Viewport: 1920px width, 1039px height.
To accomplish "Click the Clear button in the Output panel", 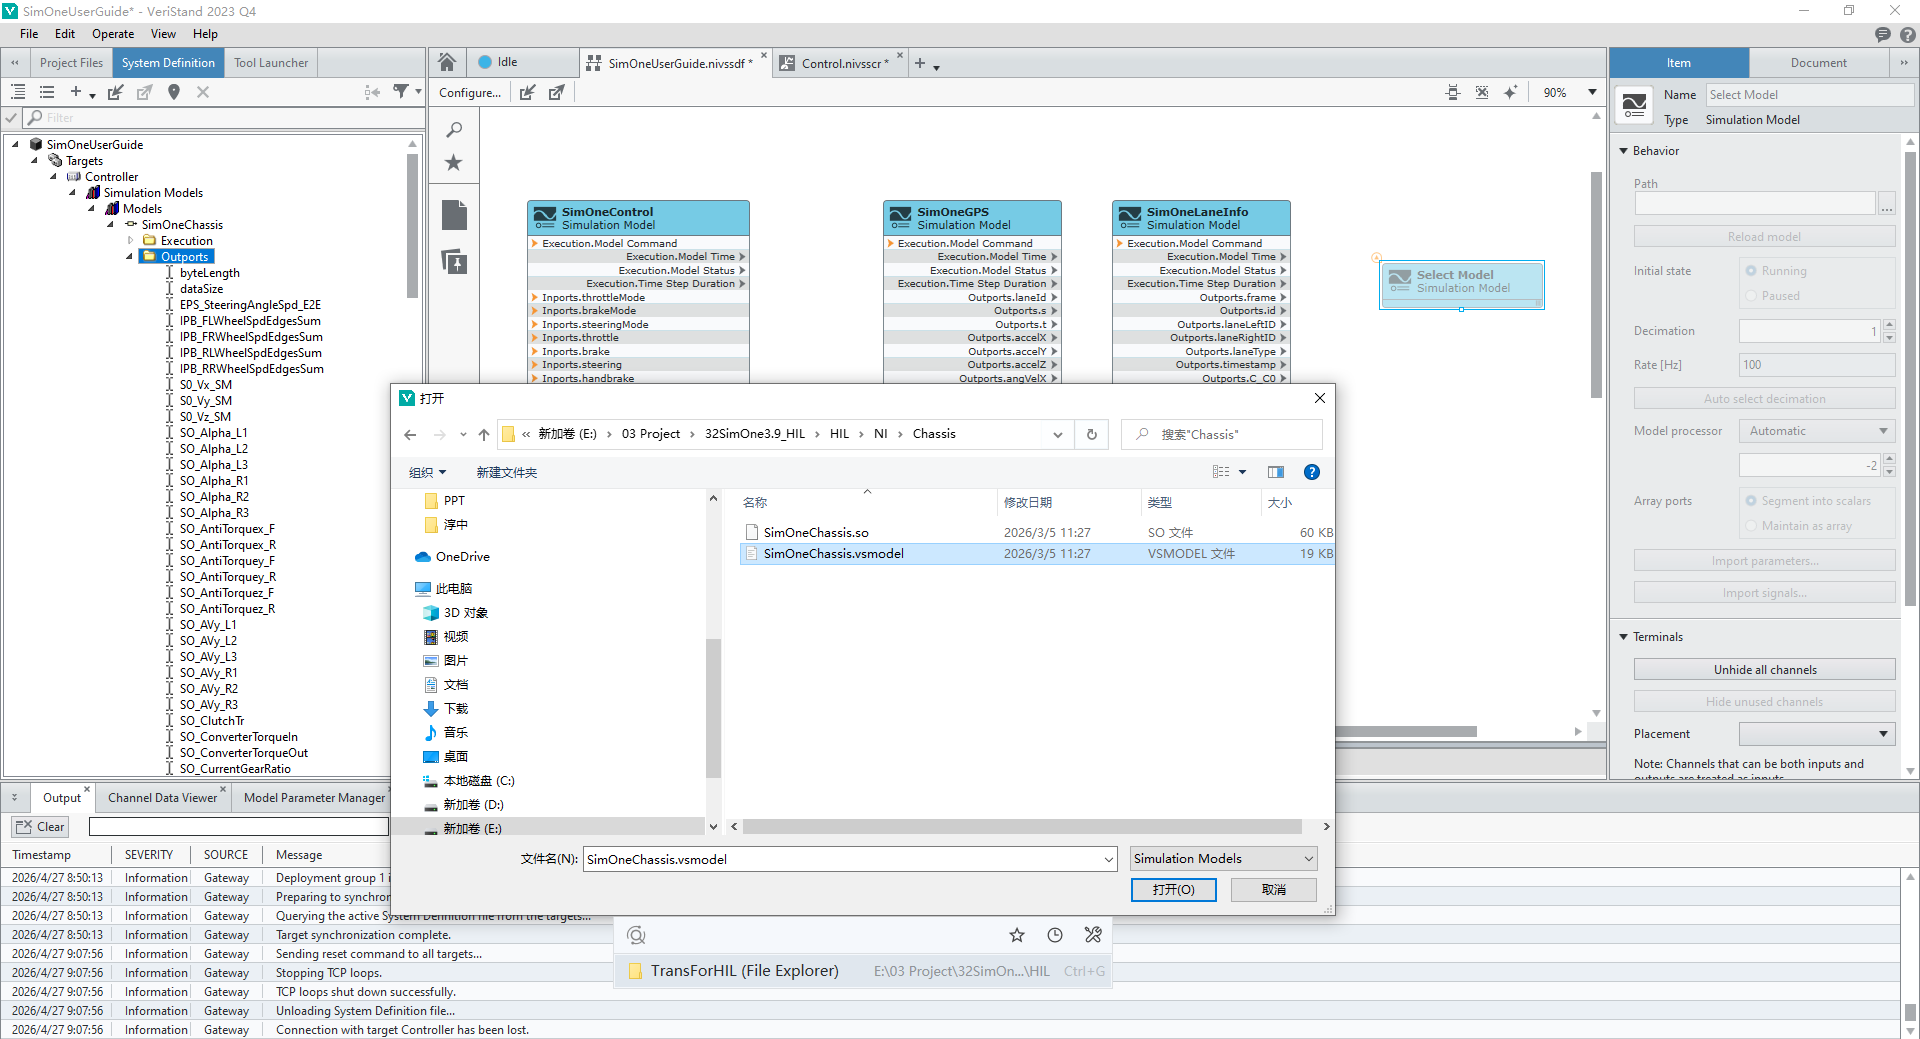I will click(40, 827).
